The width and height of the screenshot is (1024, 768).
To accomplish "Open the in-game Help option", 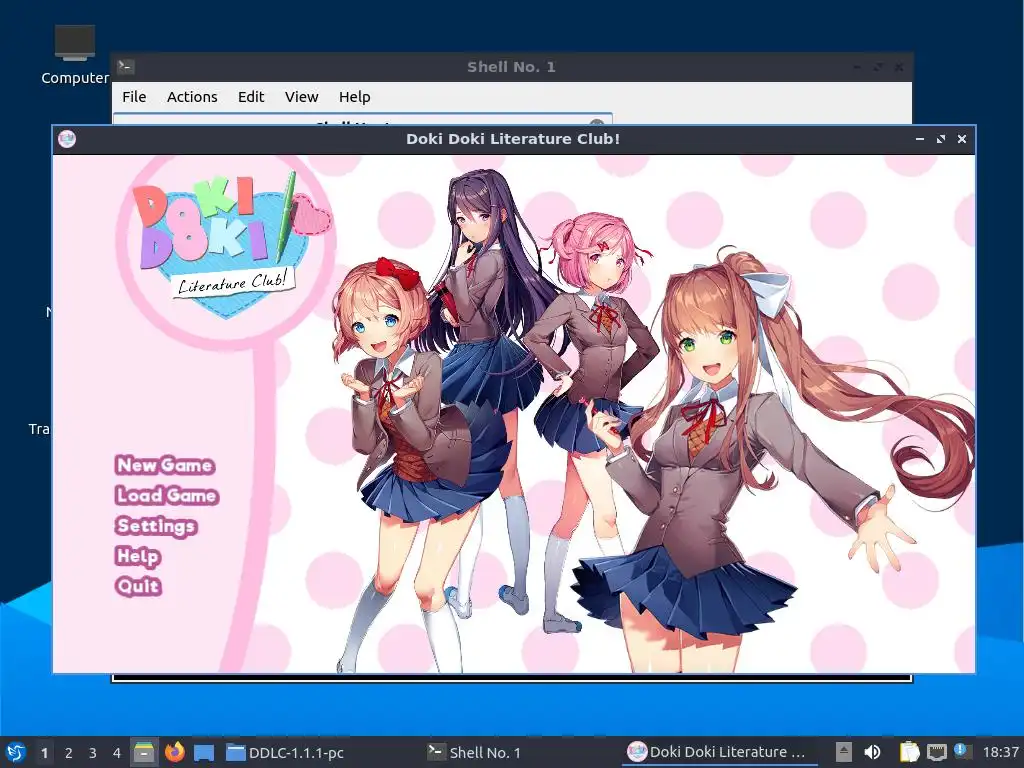I will point(138,556).
